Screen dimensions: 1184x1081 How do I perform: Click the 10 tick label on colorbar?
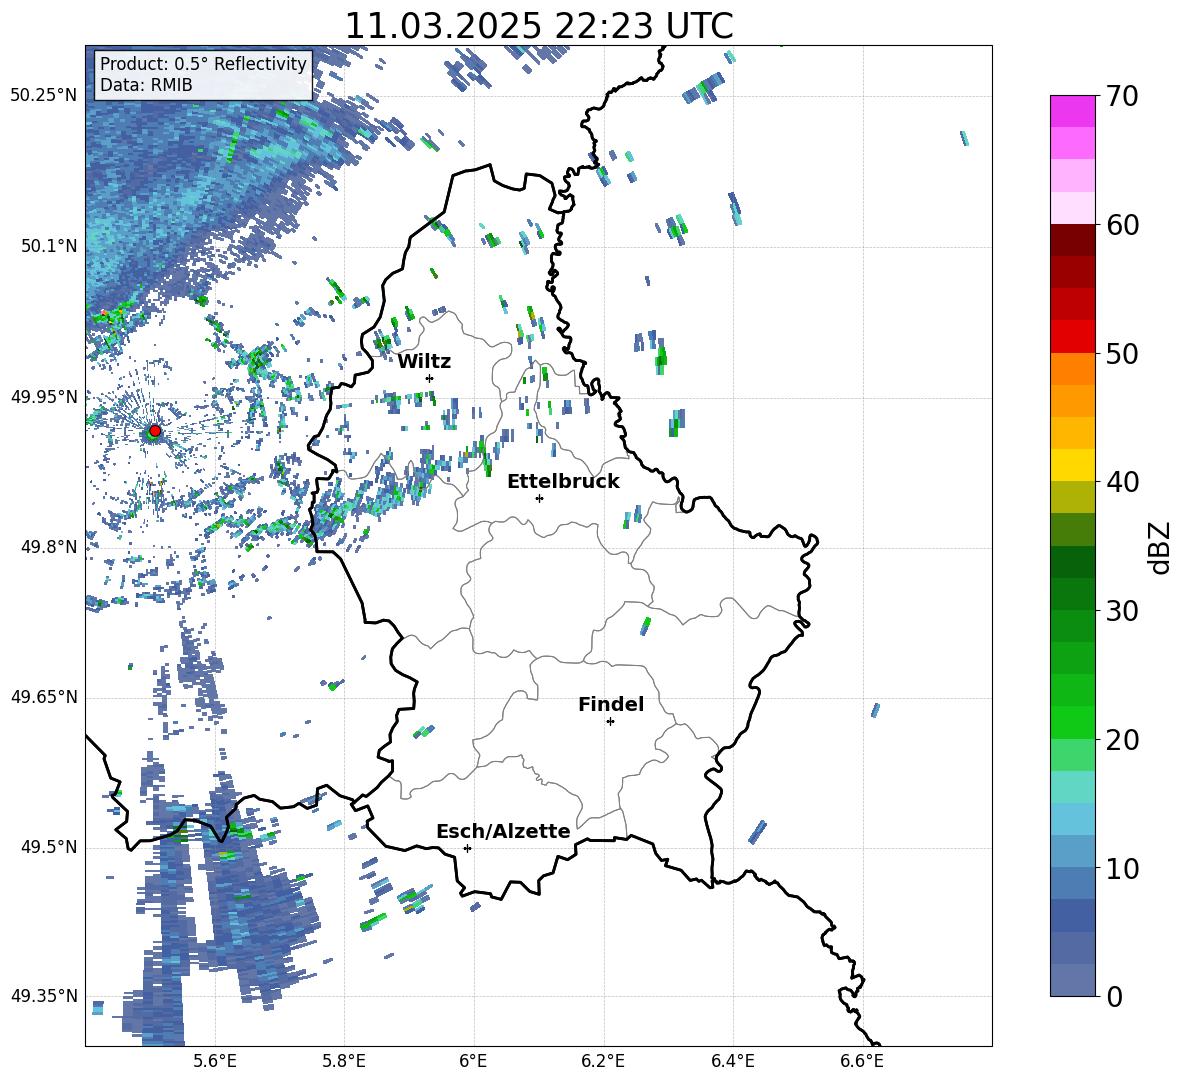click(1121, 868)
